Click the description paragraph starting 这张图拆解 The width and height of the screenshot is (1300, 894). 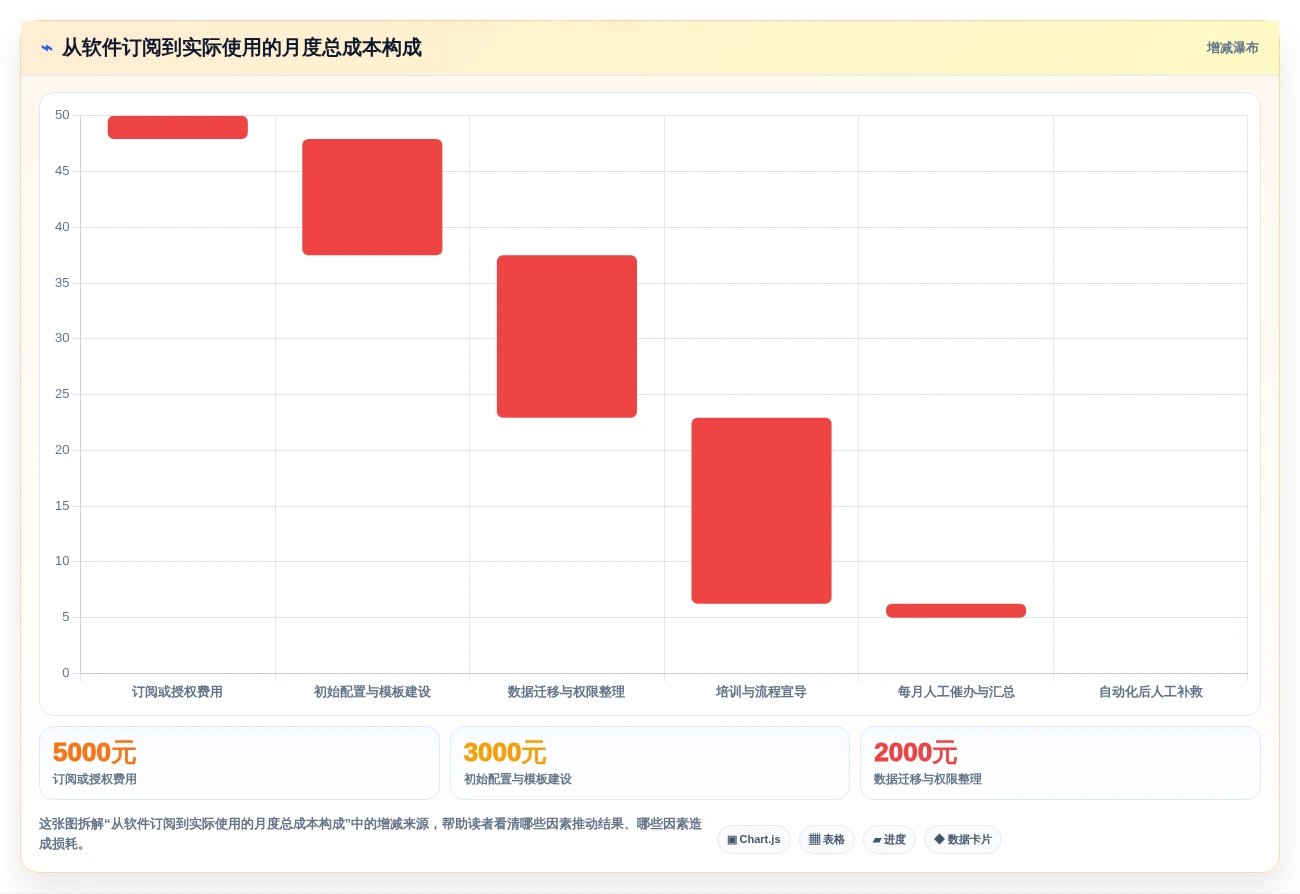click(370, 834)
